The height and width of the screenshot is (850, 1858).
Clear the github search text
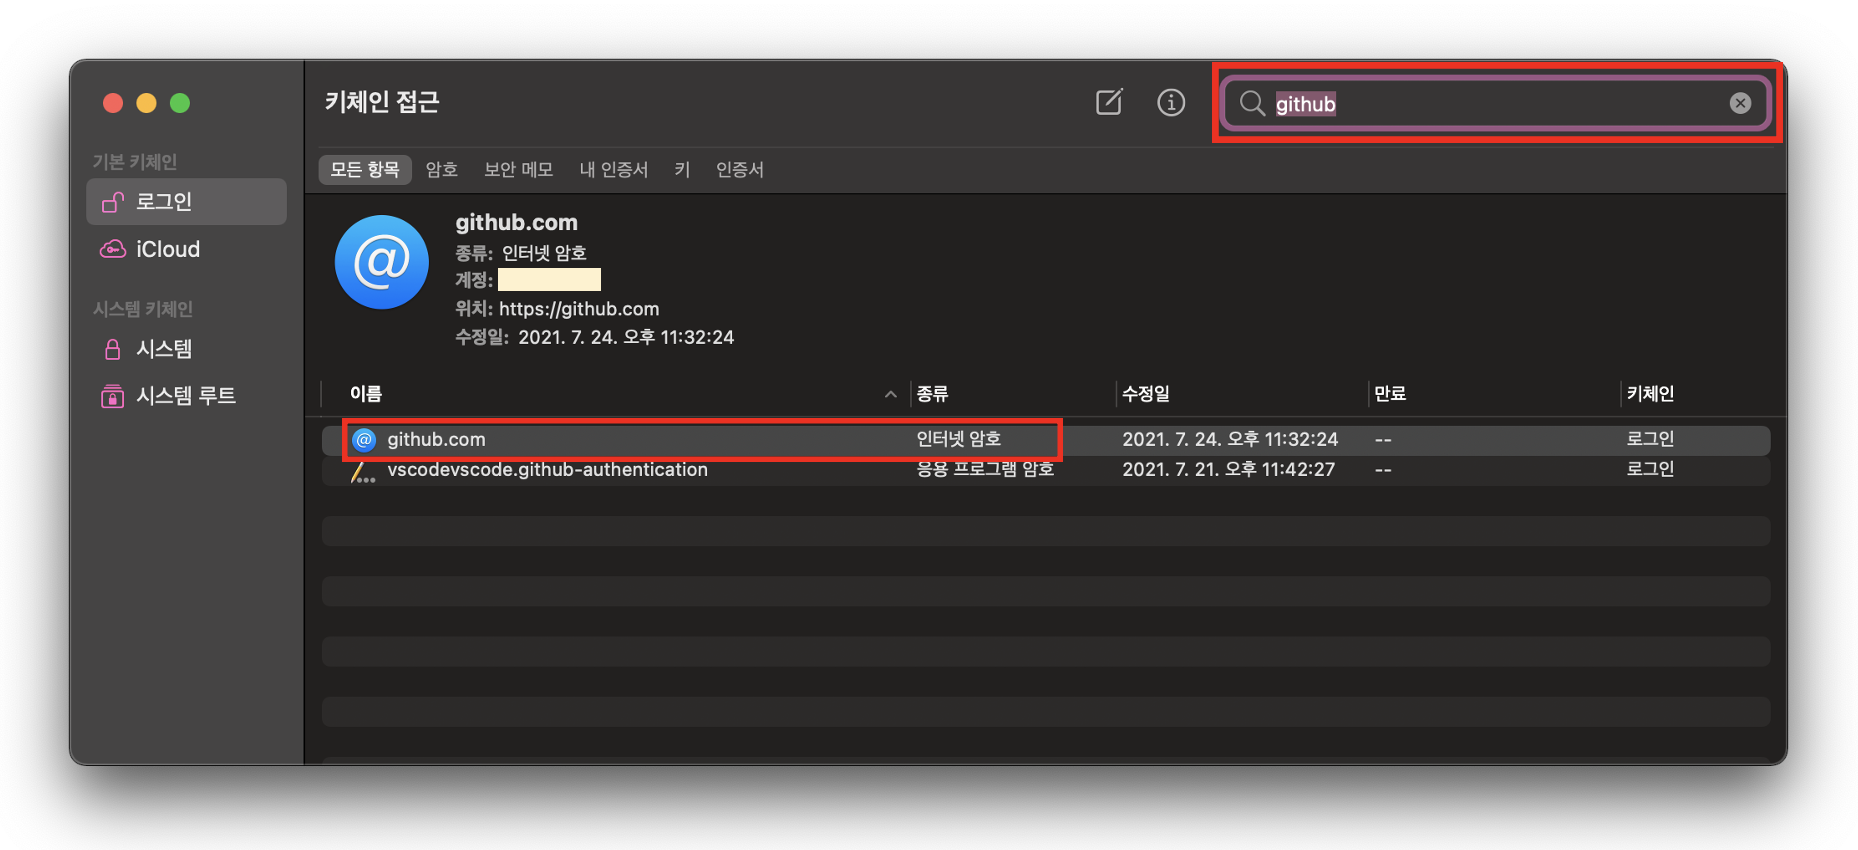click(x=1740, y=103)
